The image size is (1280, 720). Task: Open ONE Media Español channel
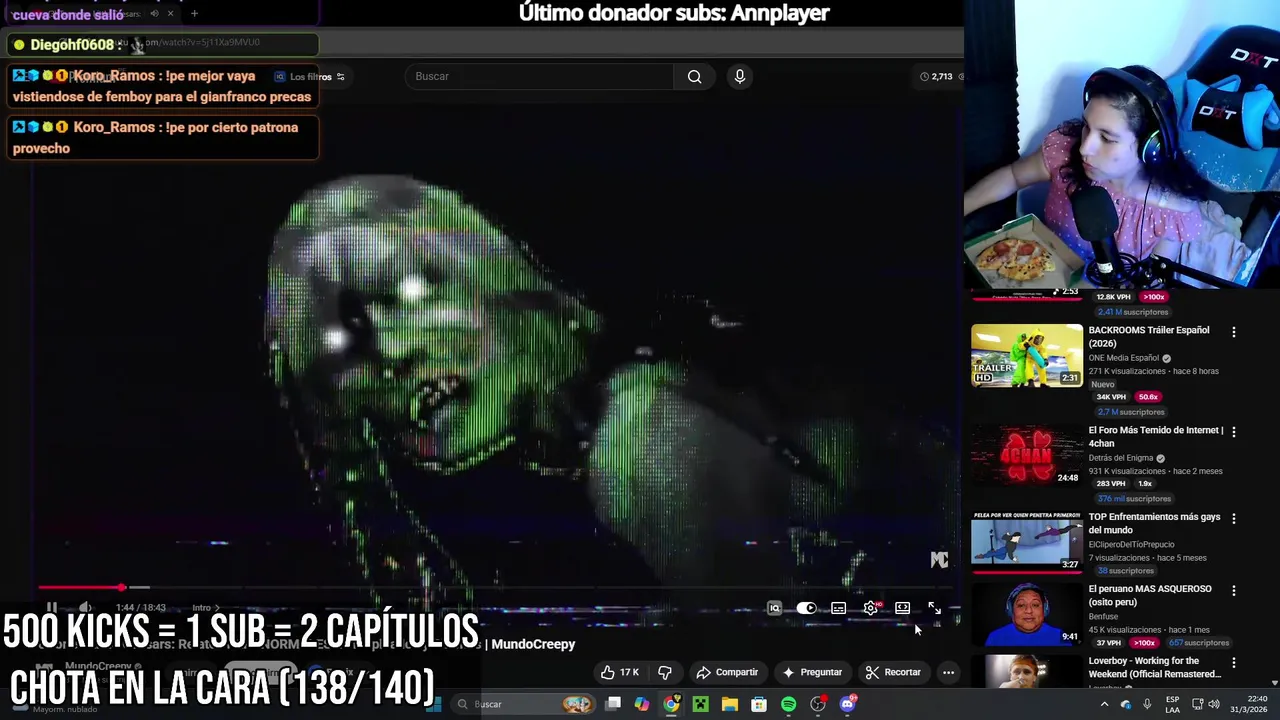pyautogui.click(x=1123, y=358)
